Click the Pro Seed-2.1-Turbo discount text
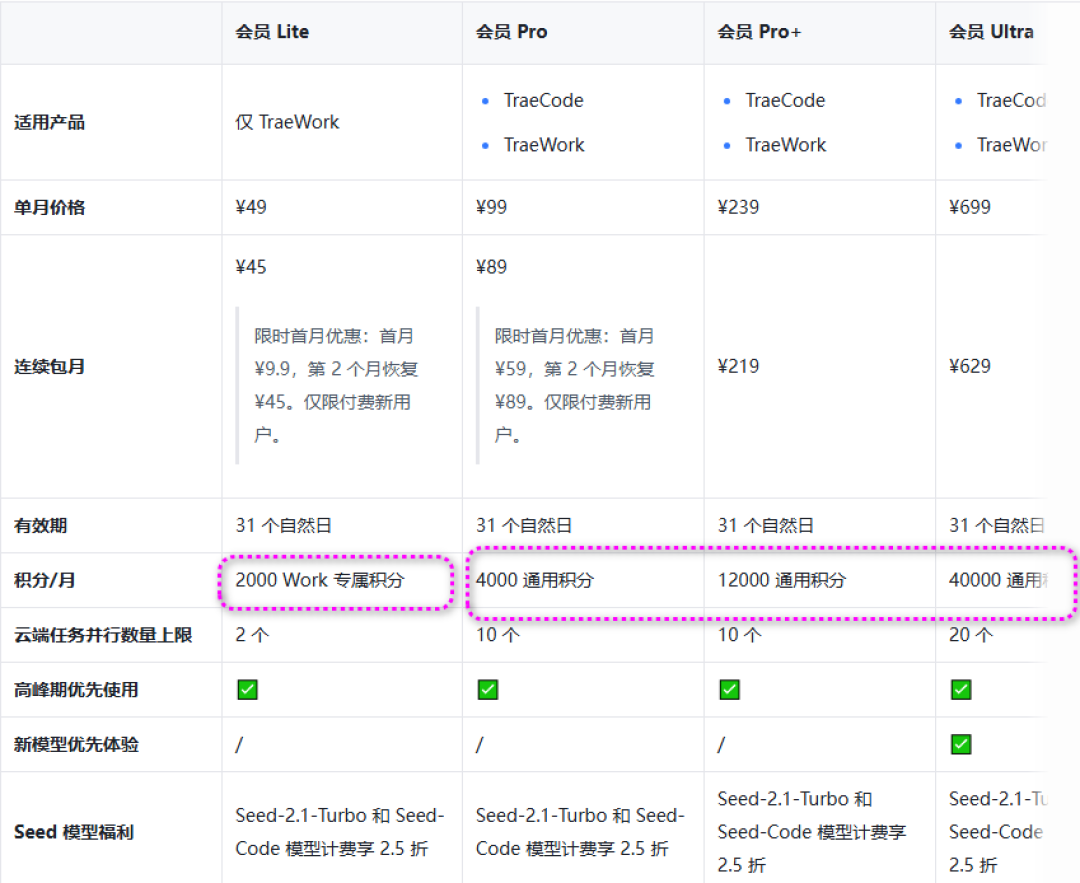1080x883 pixels. (x=581, y=832)
